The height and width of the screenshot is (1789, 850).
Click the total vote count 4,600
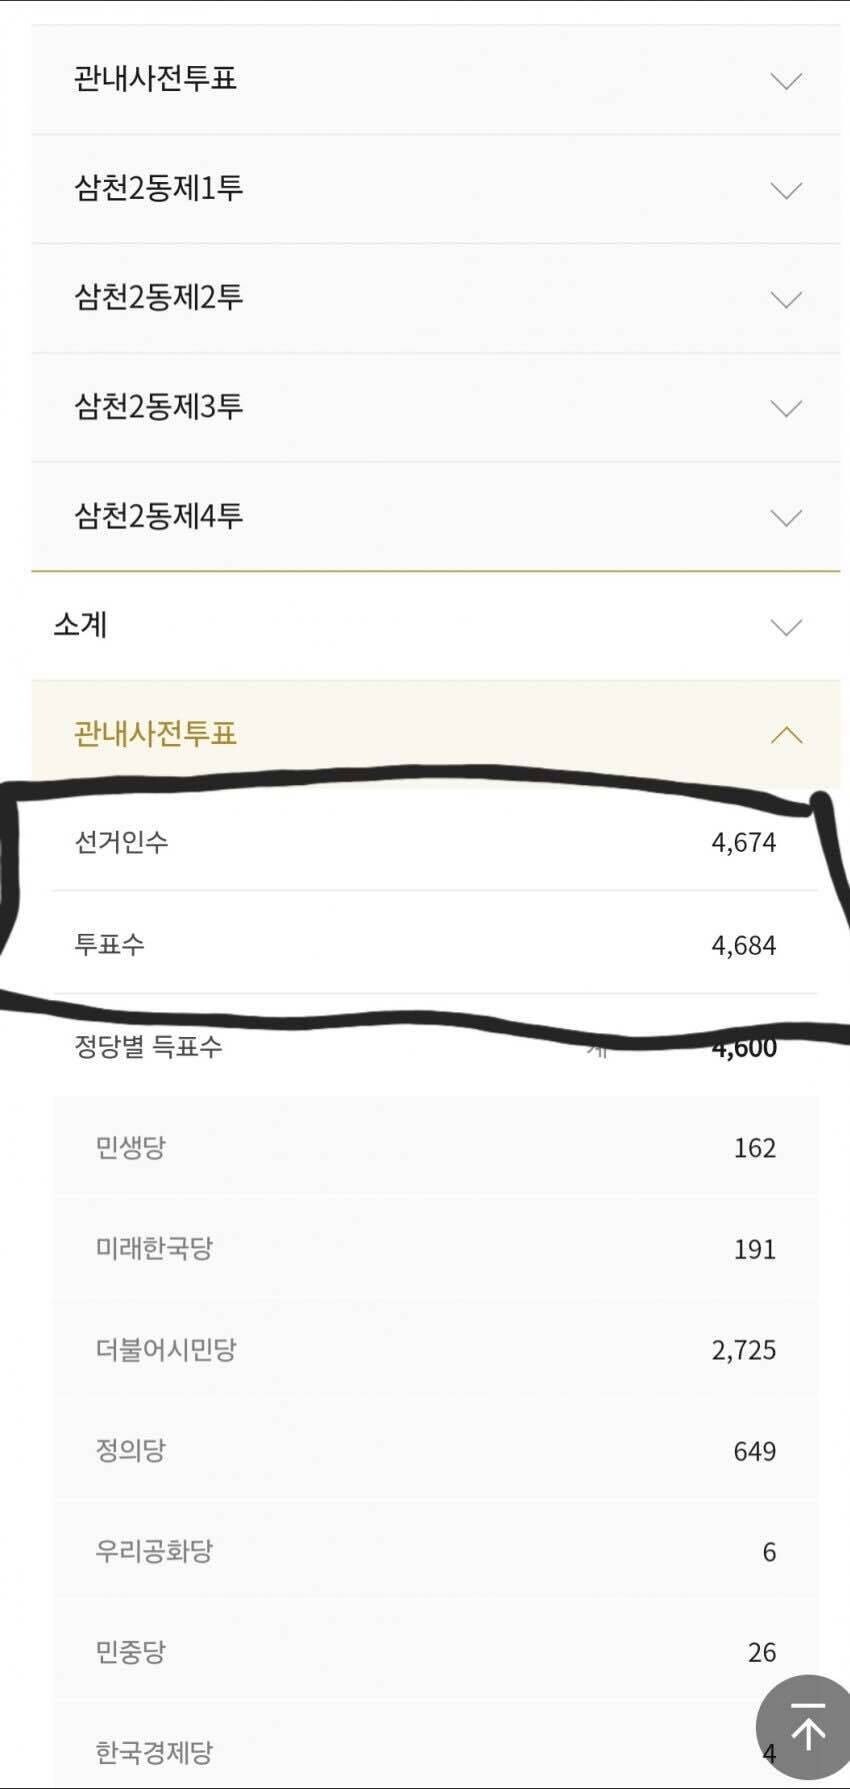pos(744,1047)
